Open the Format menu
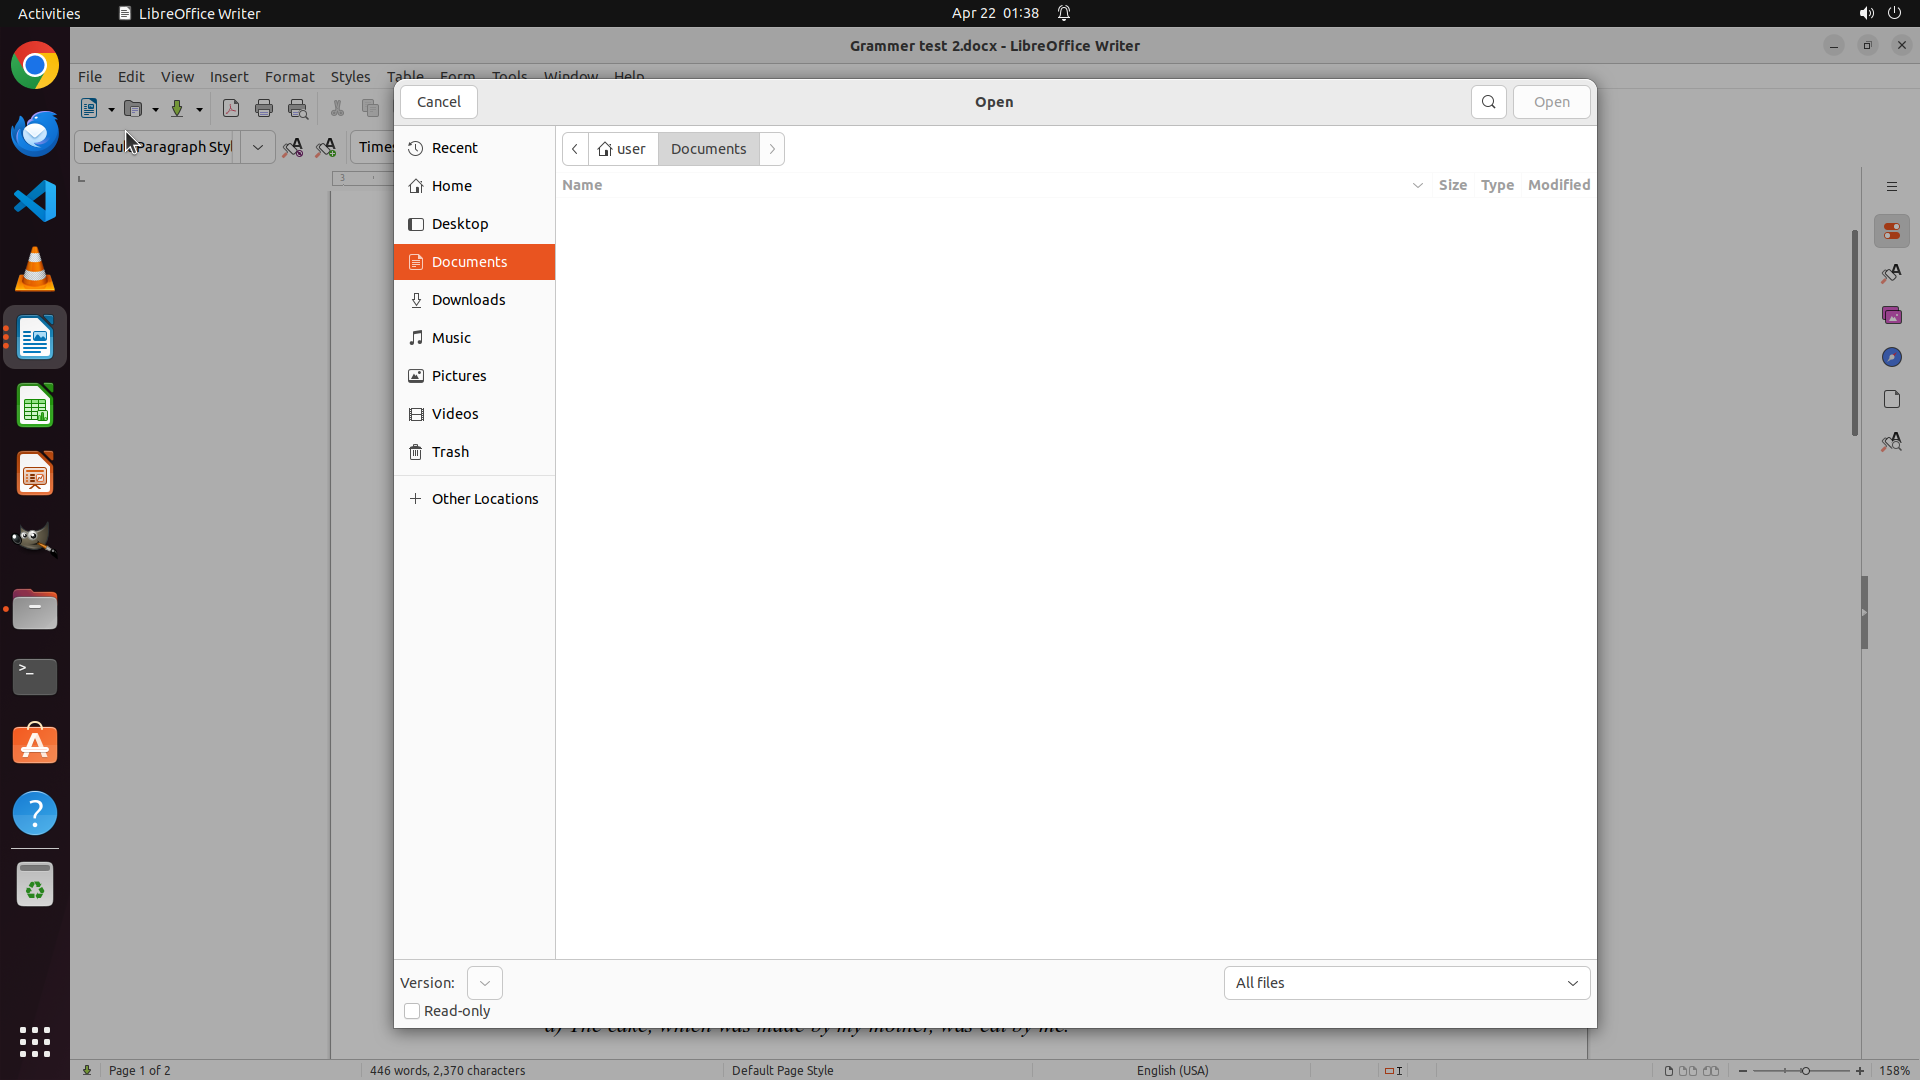1920x1080 pixels. 289,77
